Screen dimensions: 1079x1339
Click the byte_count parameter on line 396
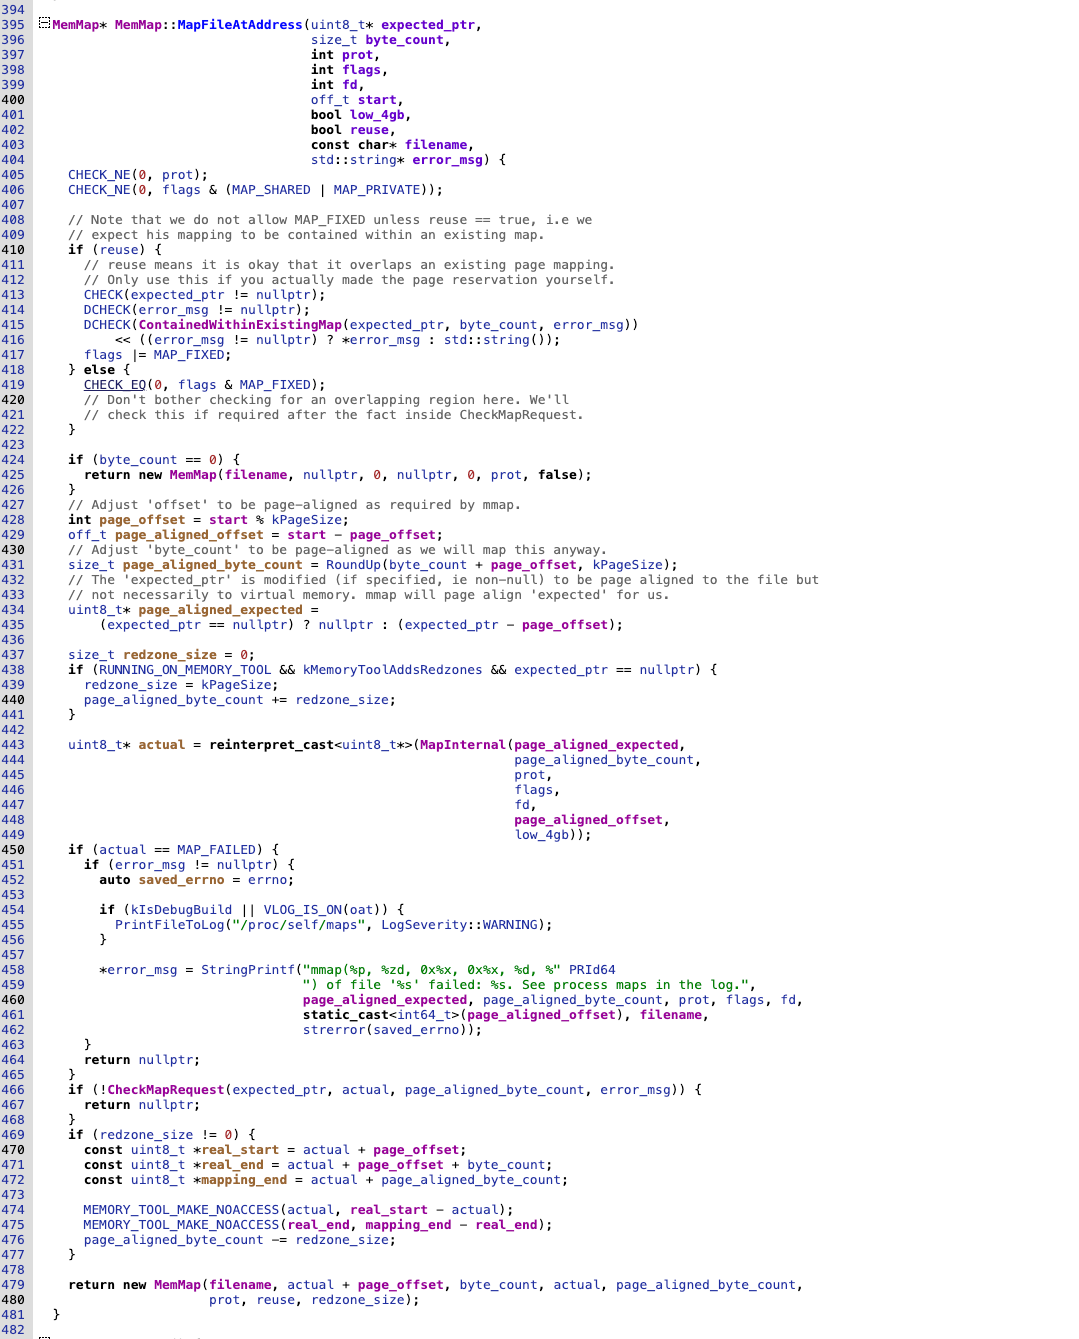pyautogui.click(x=404, y=40)
